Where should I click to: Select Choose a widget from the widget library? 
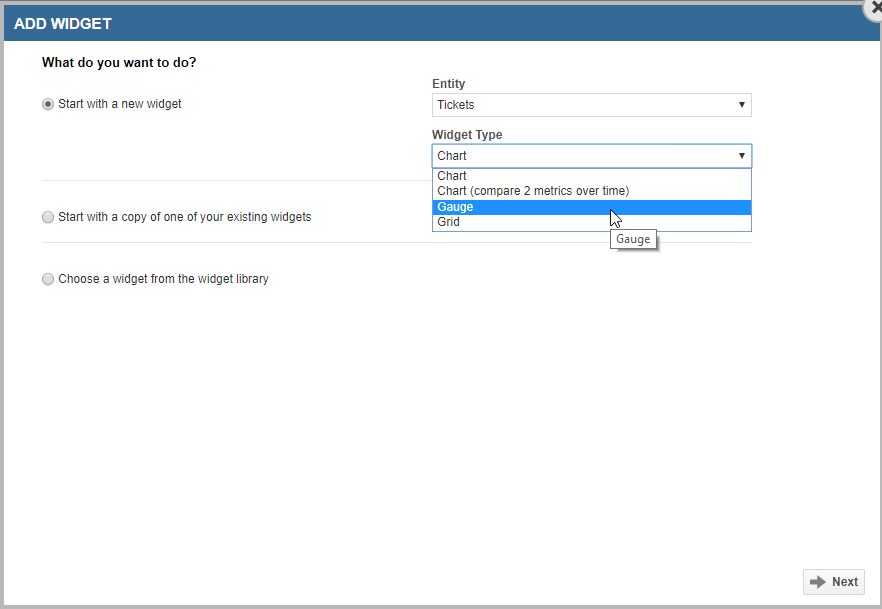tap(48, 279)
